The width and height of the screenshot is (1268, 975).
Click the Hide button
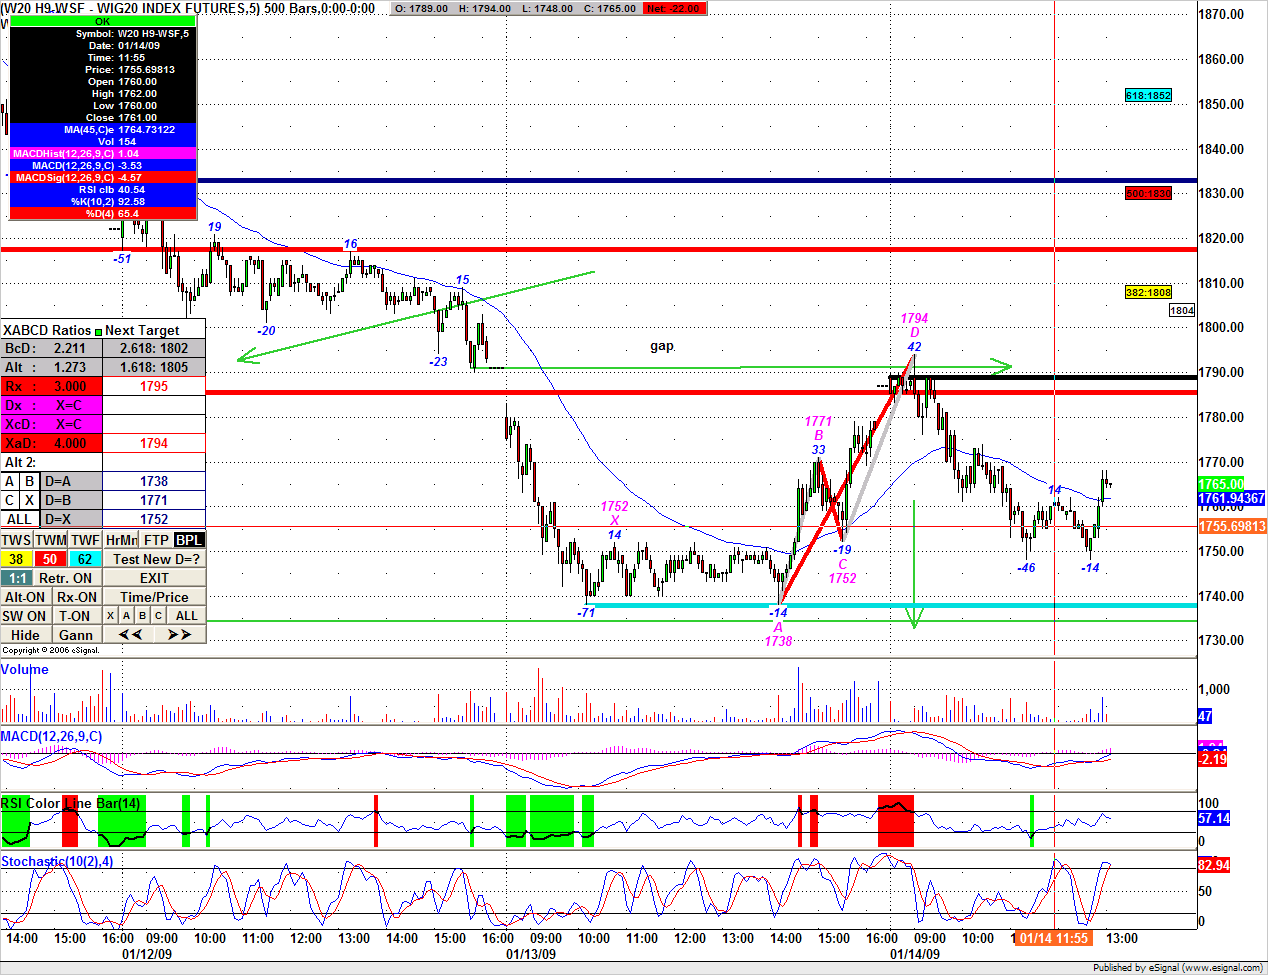coord(25,635)
